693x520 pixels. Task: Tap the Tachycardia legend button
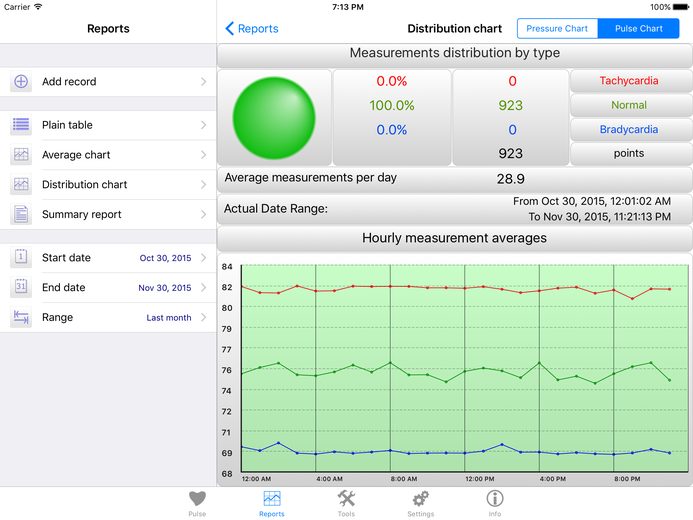point(629,81)
